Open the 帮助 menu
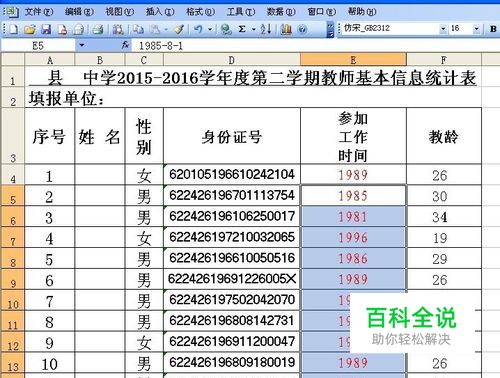 click(362, 12)
